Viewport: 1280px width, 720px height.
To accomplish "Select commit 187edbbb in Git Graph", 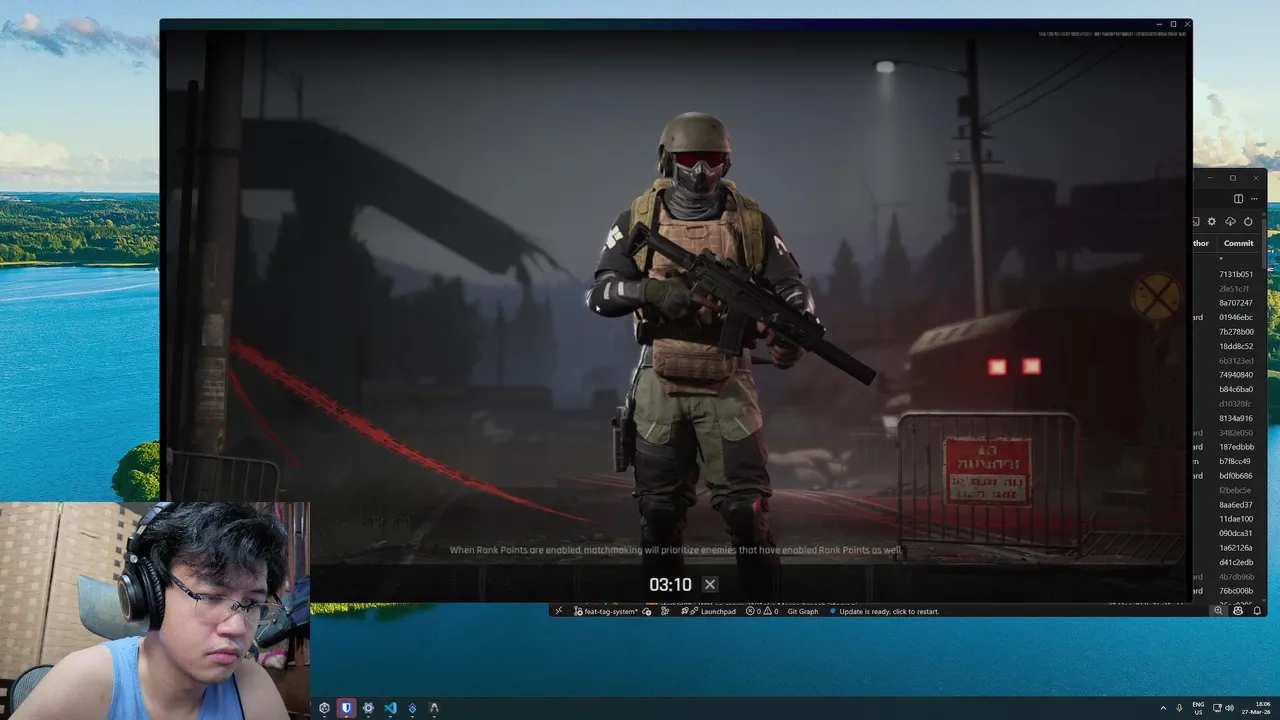I will [1236, 447].
